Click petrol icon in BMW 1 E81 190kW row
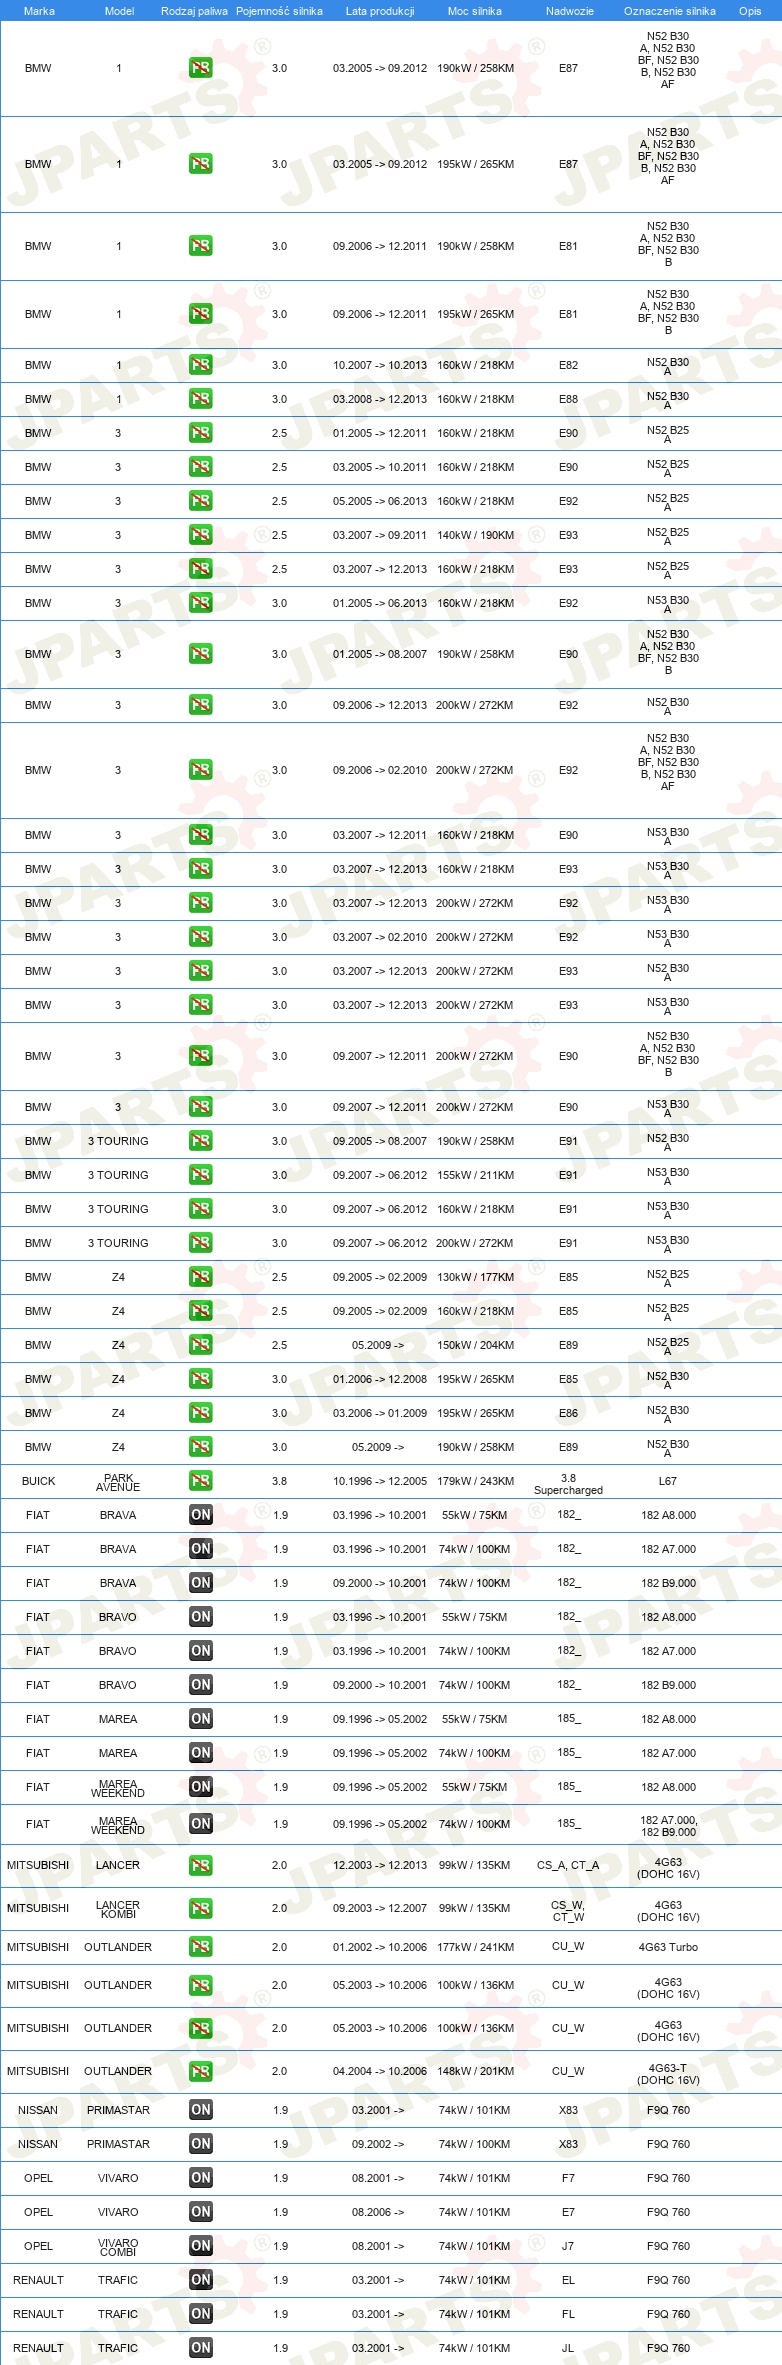The width and height of the screenshot is (782, 2365). pyautogui.click(x=200, y=246)
